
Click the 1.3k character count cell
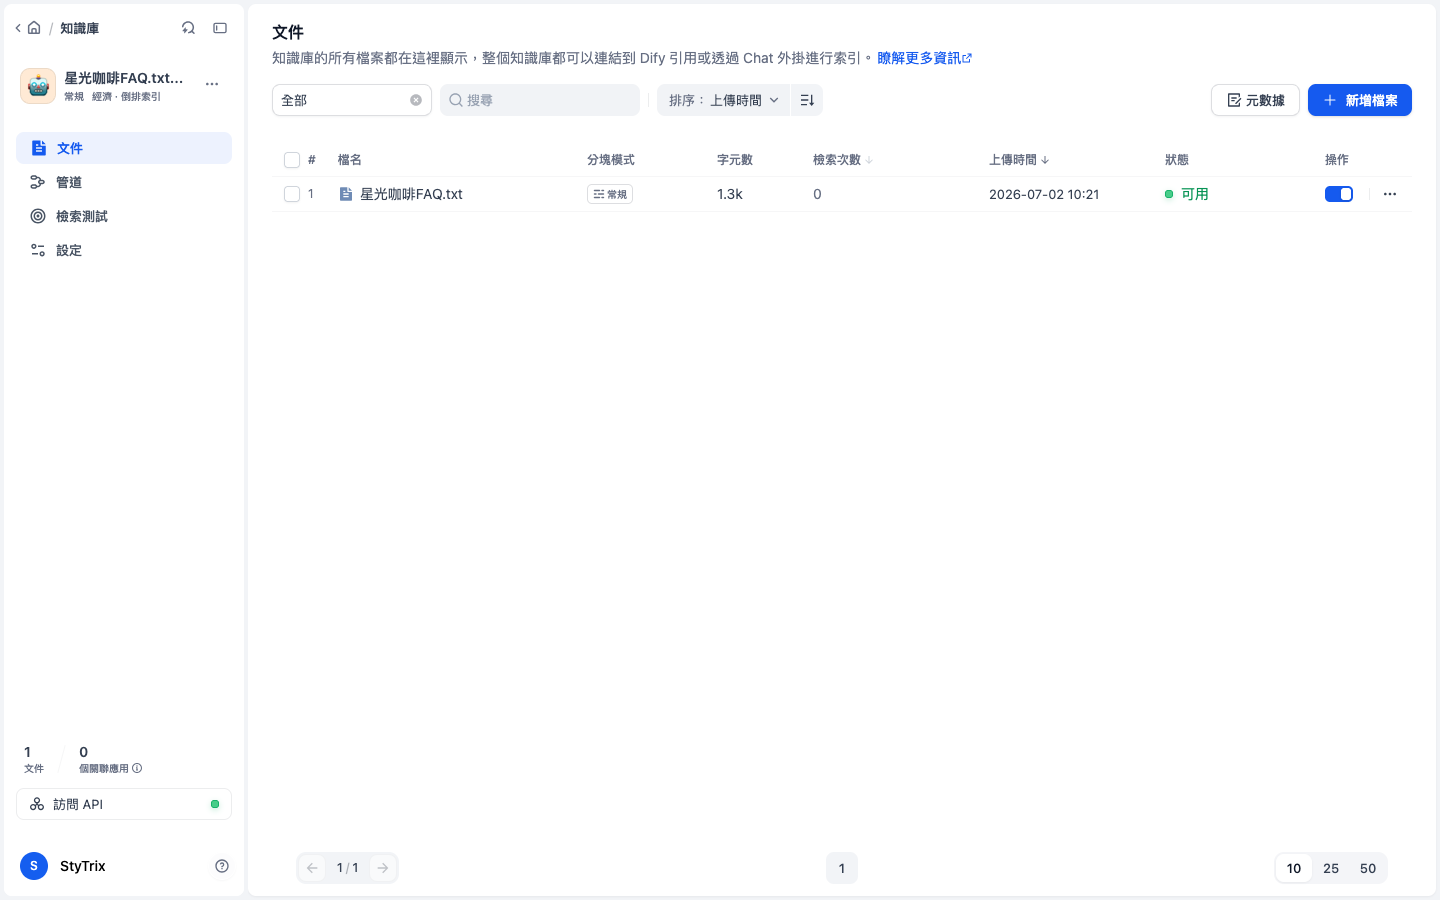730,194
